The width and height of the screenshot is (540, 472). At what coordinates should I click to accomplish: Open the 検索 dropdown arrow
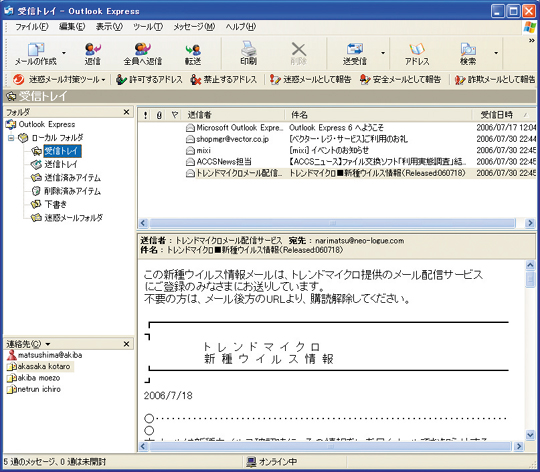point(496,53)
